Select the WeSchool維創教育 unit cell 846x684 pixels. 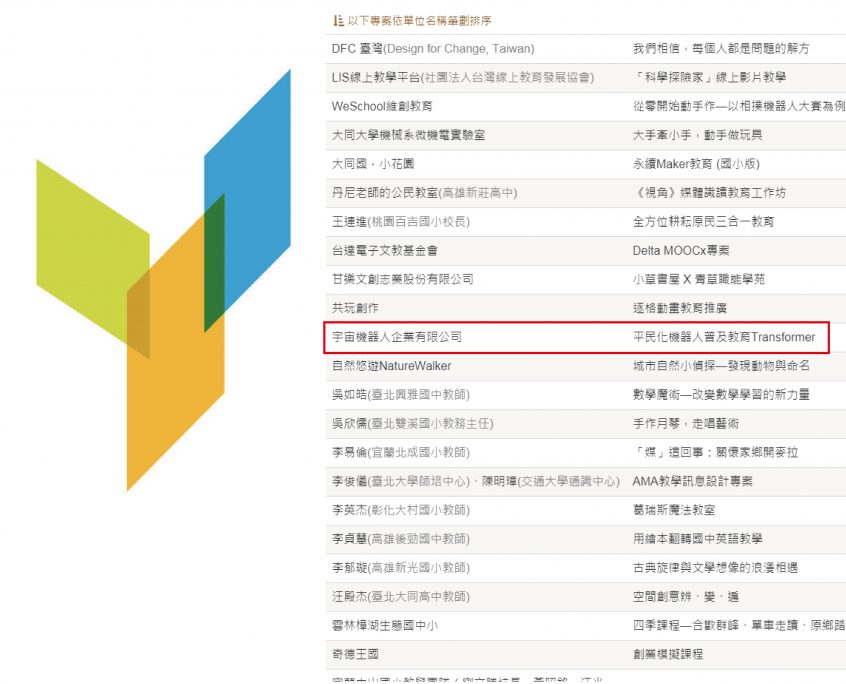[381, 106]
